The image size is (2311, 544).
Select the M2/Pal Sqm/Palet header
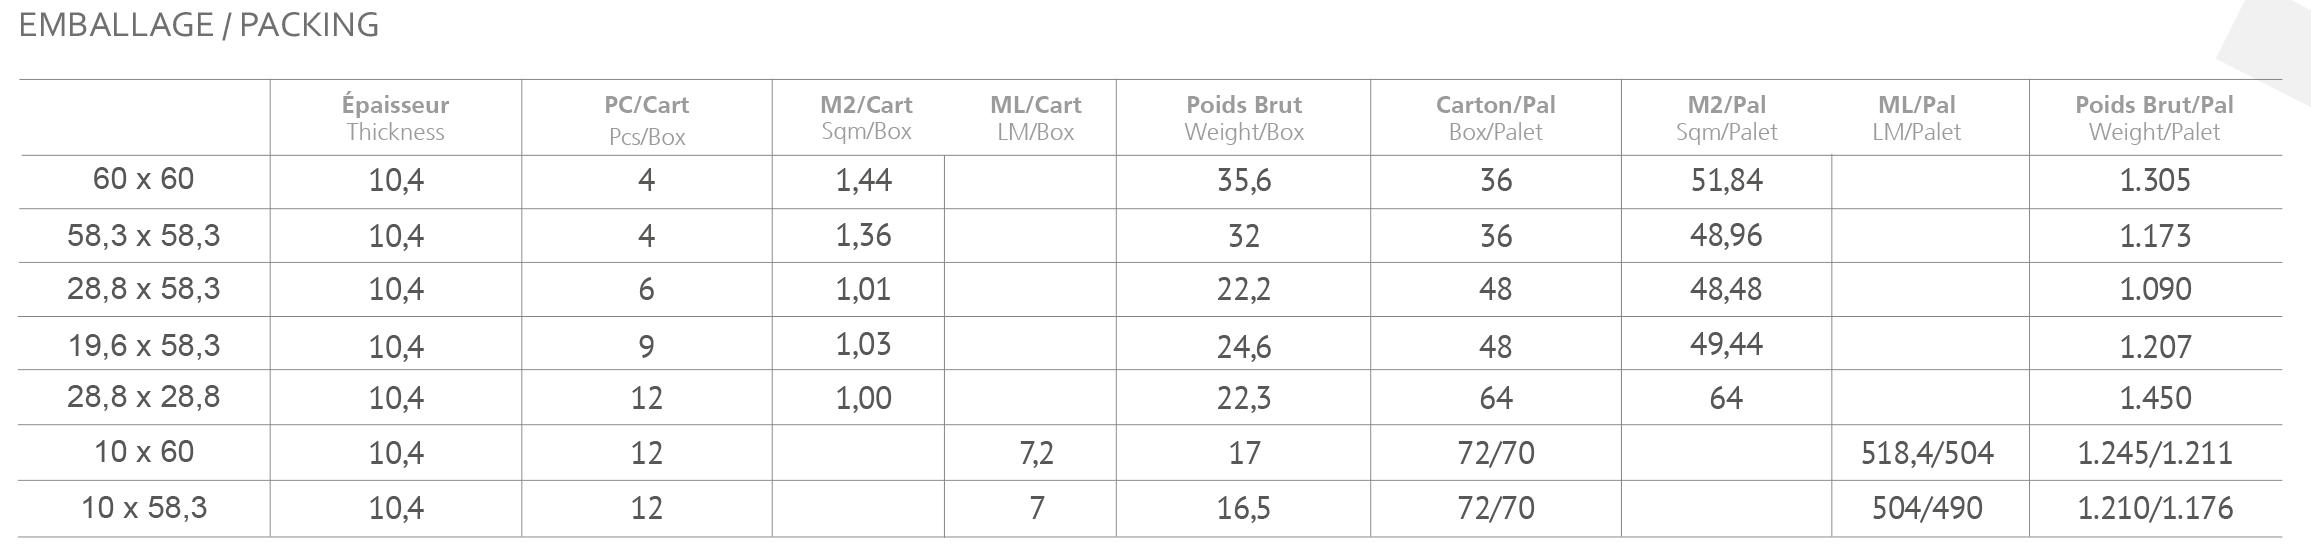1726,118
